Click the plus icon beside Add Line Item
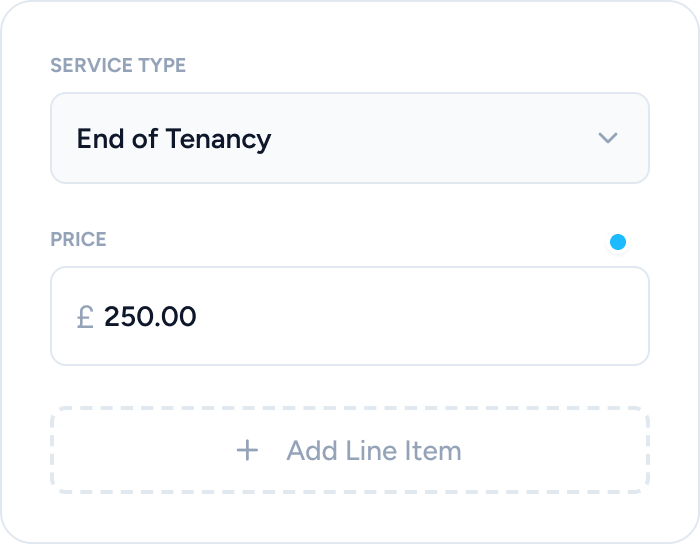This screenshot has width=700, height=544. point(247,450)
